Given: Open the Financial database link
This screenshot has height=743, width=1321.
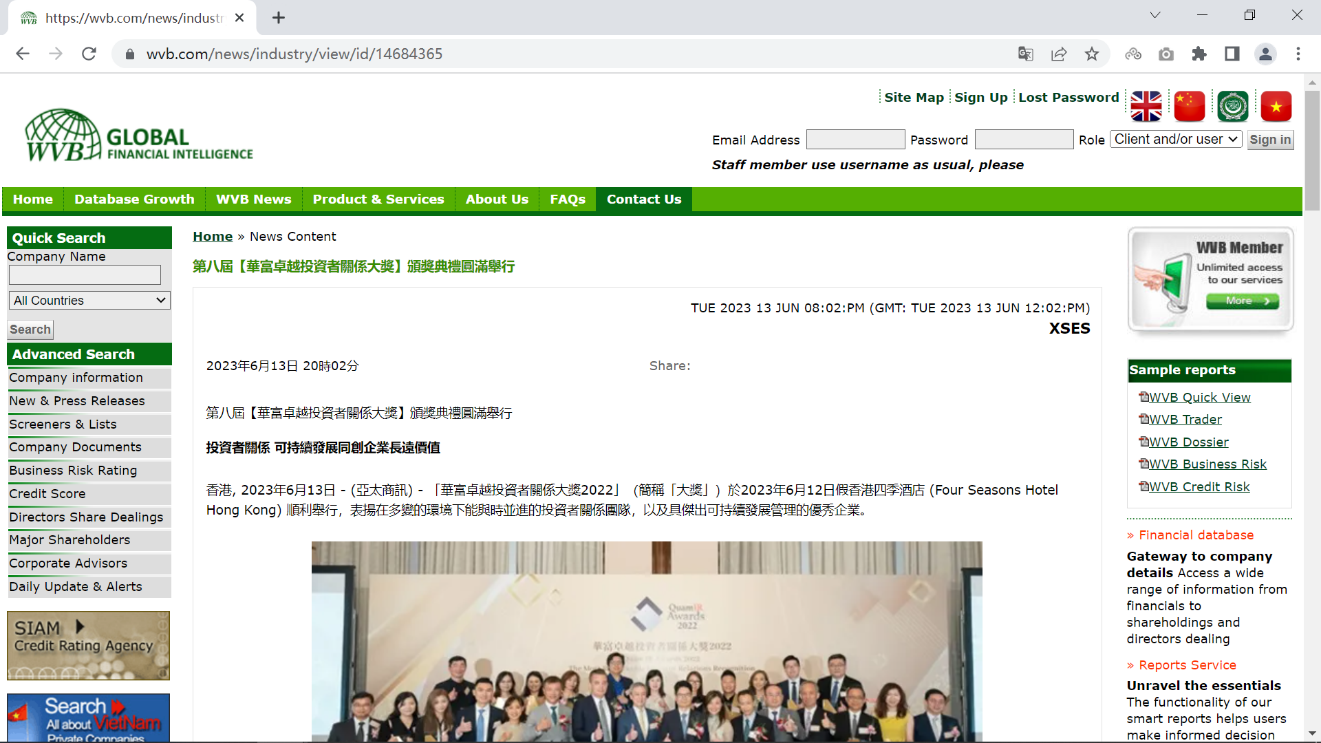Looking at the screenshot, I should pyautogui.click(x=1196, y=535).
